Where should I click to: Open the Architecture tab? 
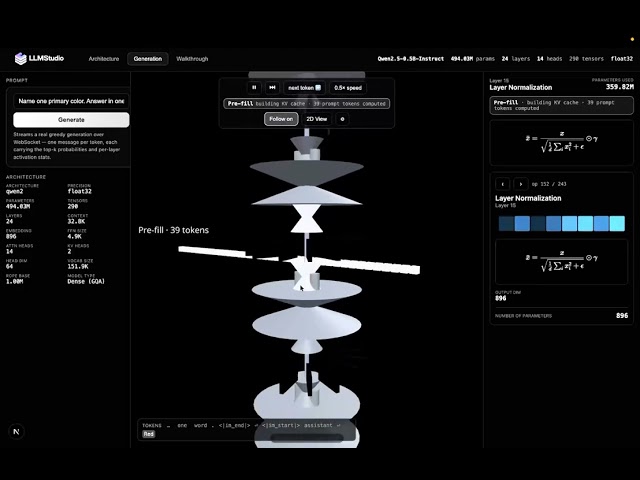pyautogui.click(x=104, y=59)
